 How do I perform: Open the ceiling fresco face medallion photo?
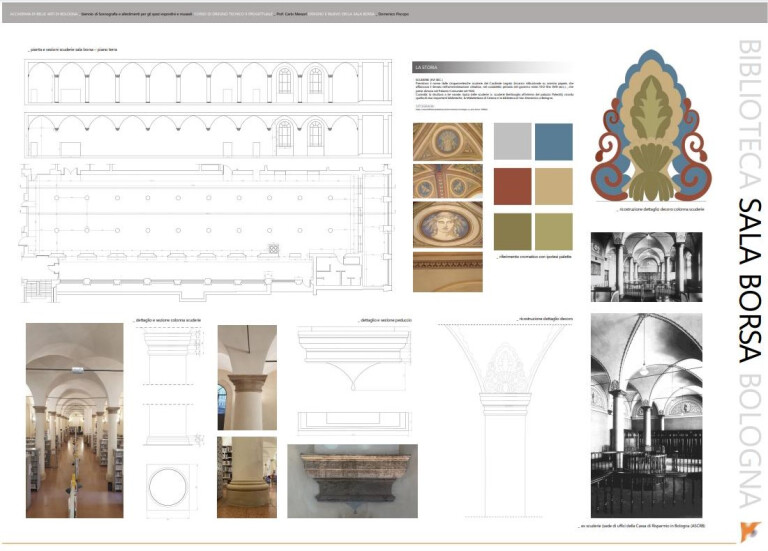447,225
